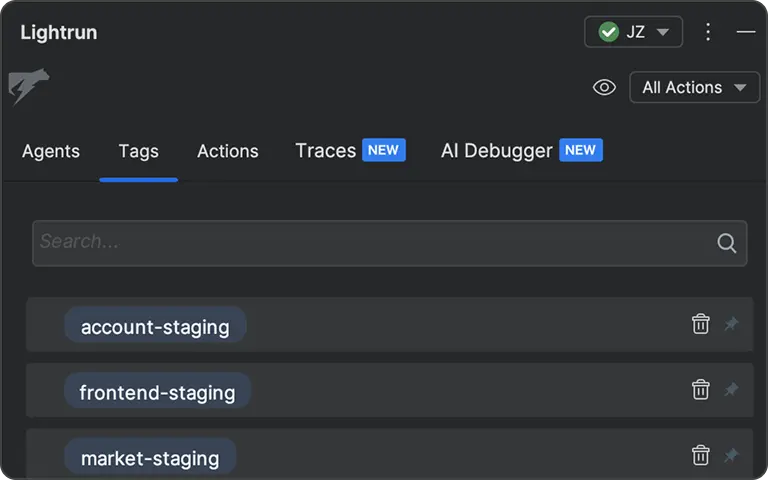Viewport: 768px width, 480px height.
Task: Delete the account-staging tag
Action: pos(701,324)
